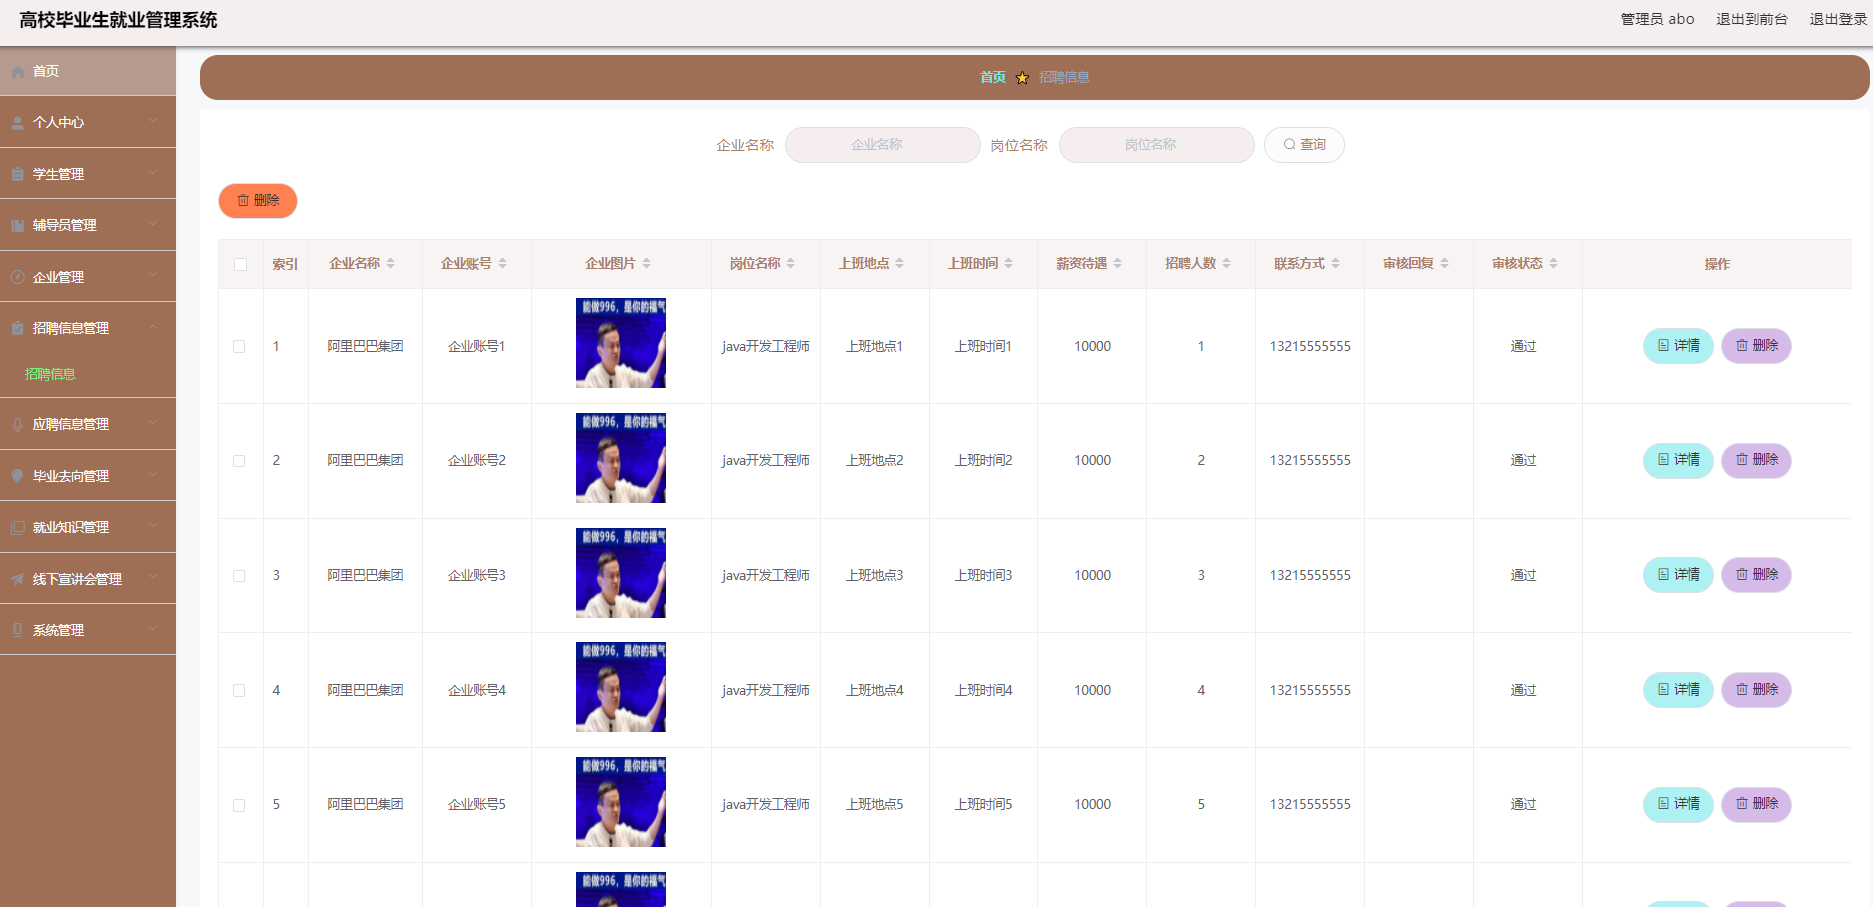This screenshot has width=1873, height=907.
Task: Check the checkbox for row 5
Action: pyautogui.click(x=239, y=805)
